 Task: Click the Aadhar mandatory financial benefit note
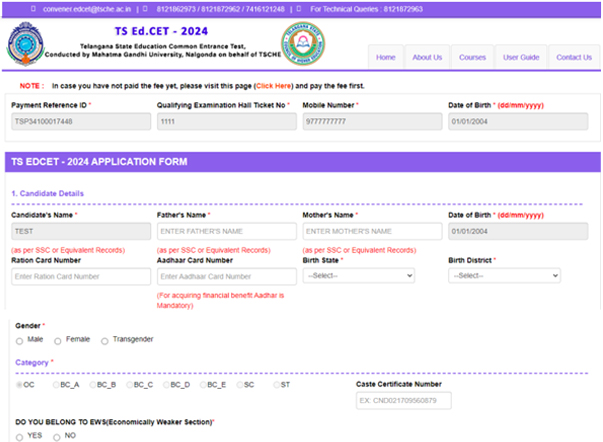click(220, 300)
